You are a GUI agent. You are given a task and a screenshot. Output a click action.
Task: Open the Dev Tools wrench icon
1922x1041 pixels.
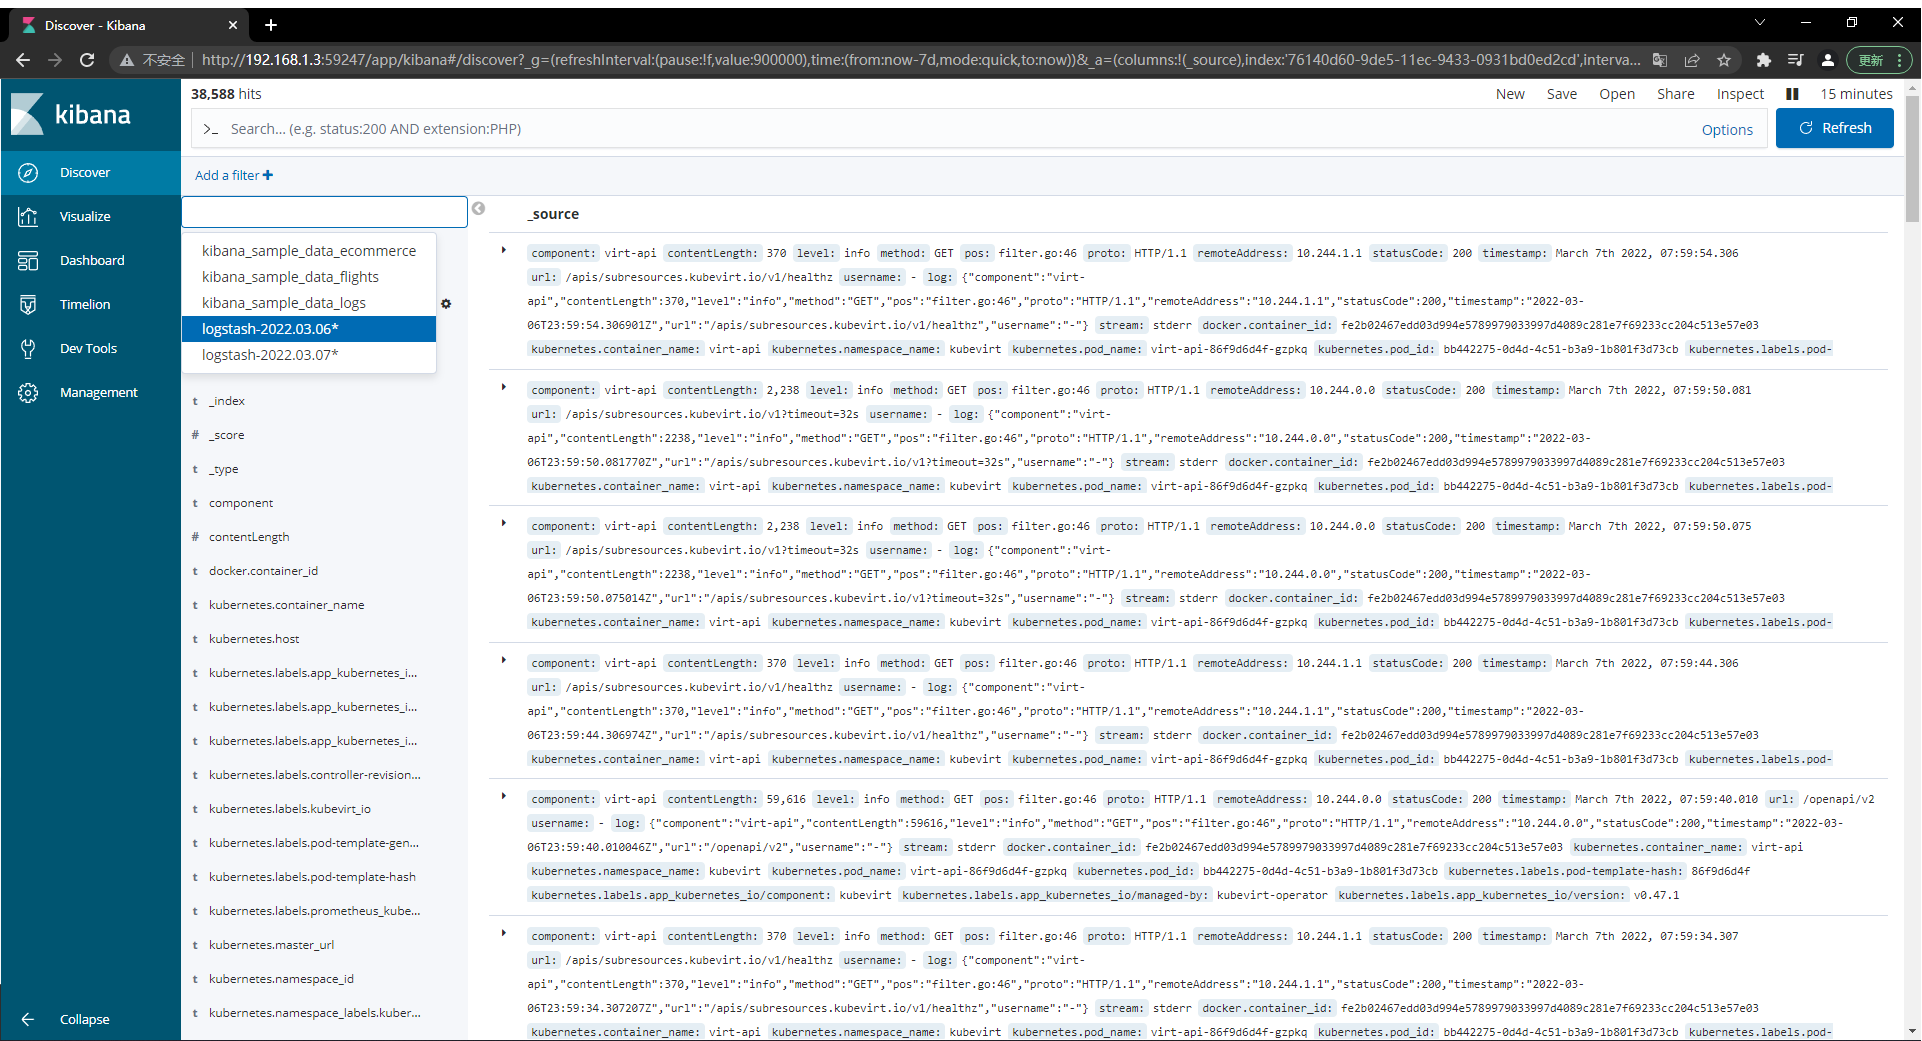[28, 349]
